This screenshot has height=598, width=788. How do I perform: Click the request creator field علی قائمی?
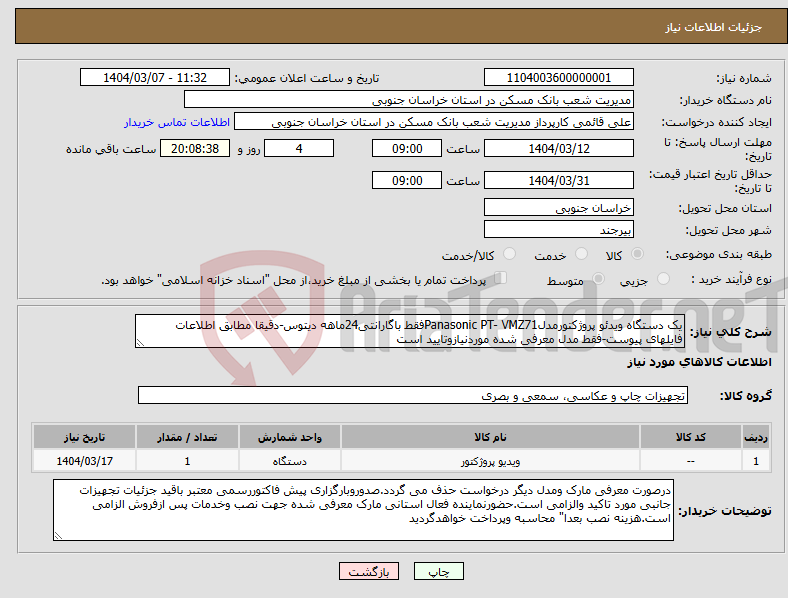(x=434, y=122)
